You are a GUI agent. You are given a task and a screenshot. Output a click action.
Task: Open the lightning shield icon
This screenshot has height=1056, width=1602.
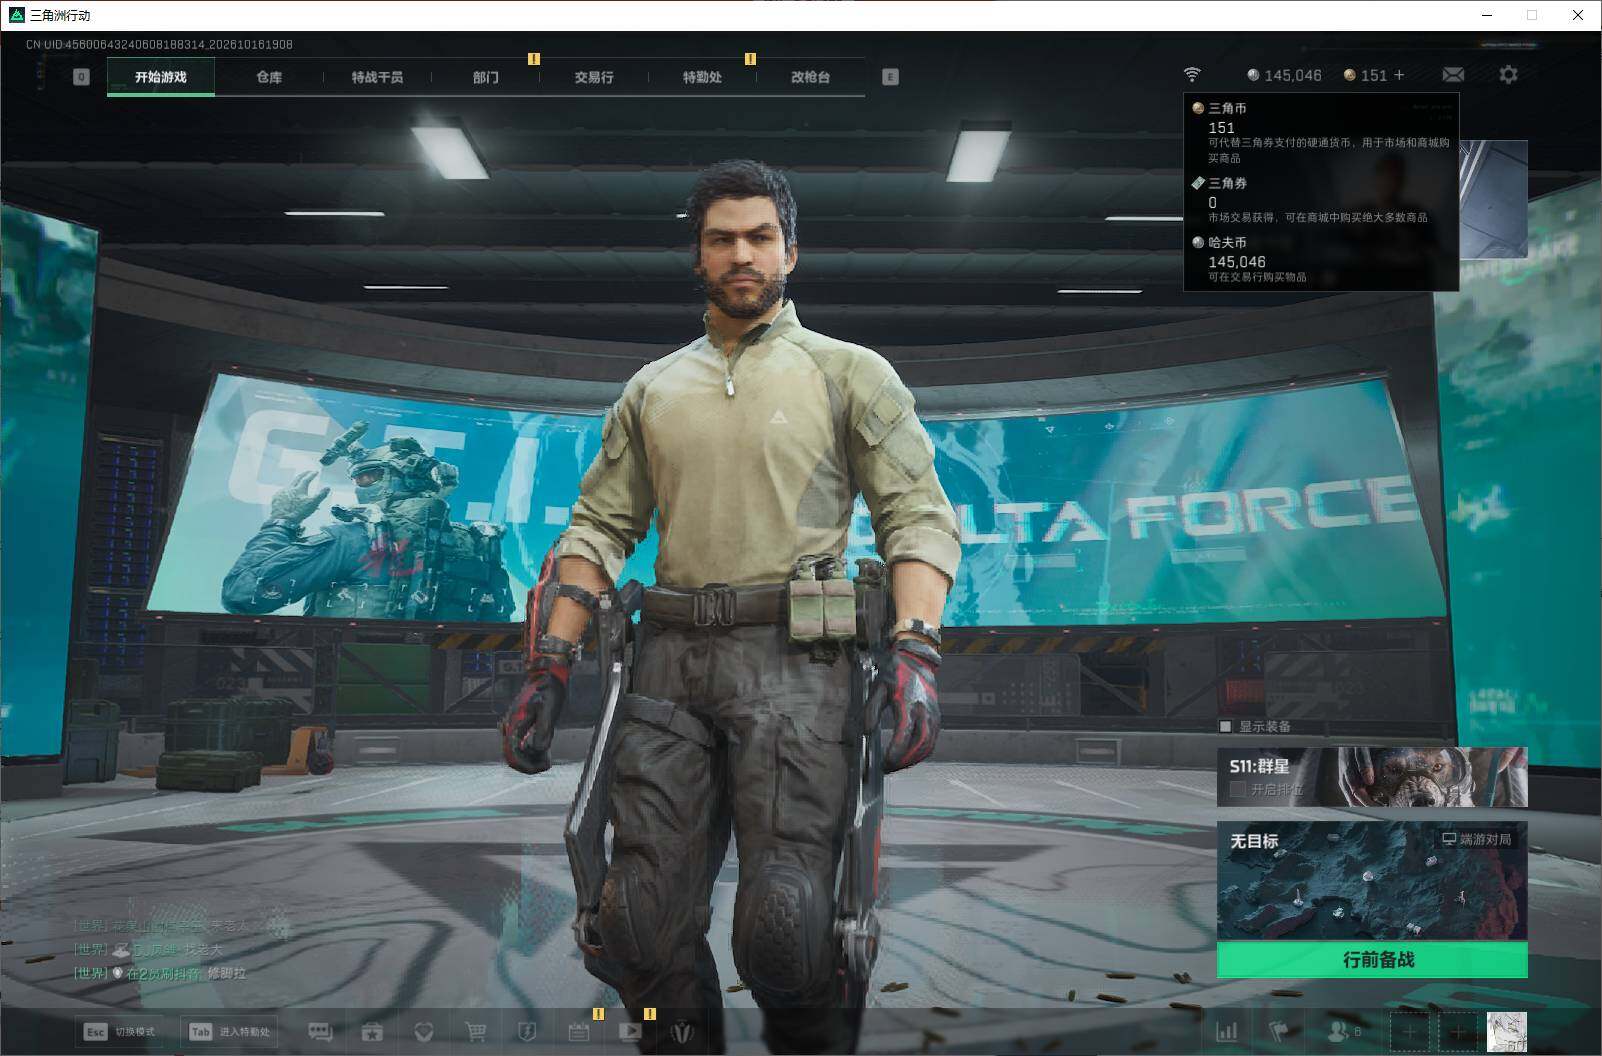click(527, 1031)
